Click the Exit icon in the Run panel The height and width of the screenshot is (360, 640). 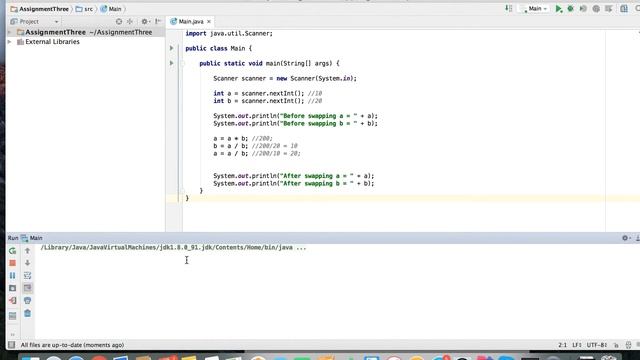[13, 301]
